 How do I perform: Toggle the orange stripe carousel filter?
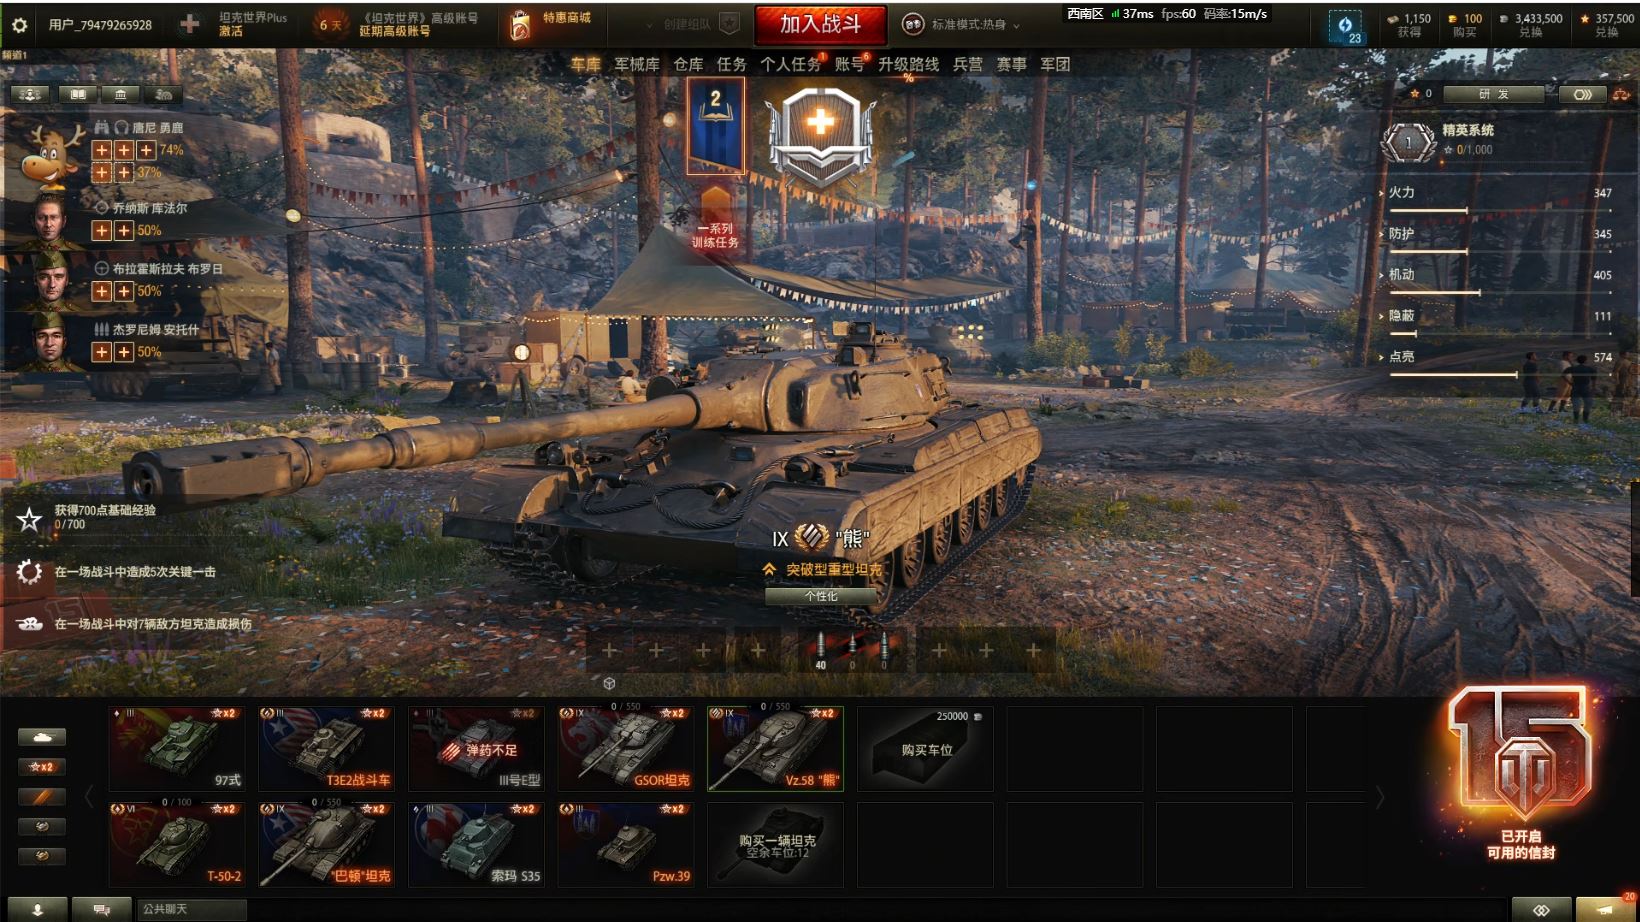click(x=42, y=797)
